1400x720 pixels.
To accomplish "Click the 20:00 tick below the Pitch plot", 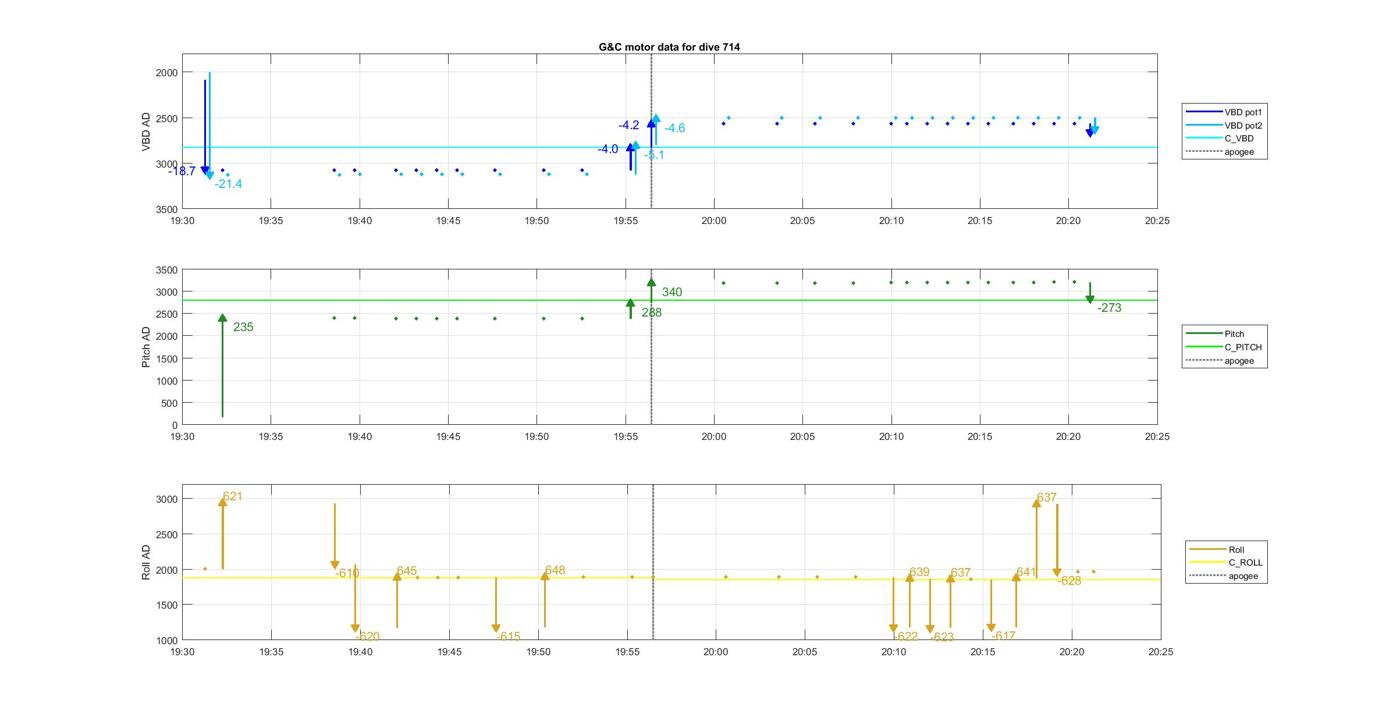I will click(714, 437).
